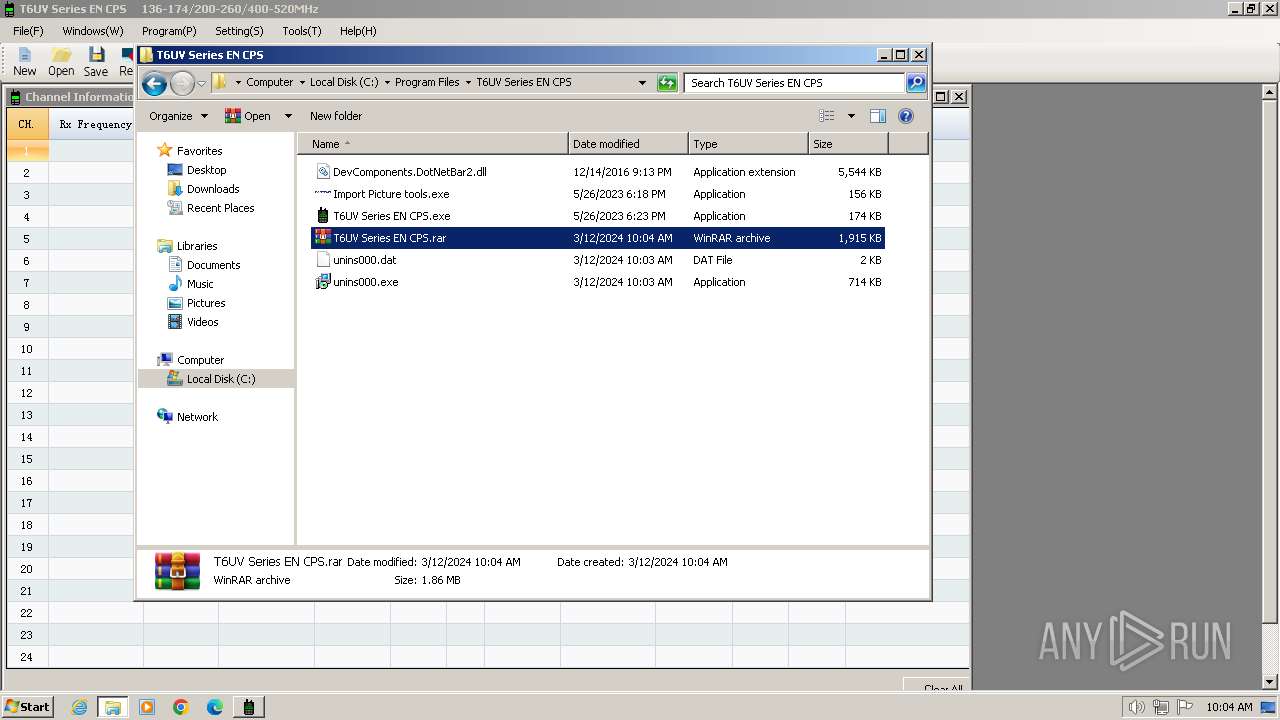Viewport: 1280px width, 720px height.
Task: Expand Program Files breadcrumb arrow
Action: (468, 83)
